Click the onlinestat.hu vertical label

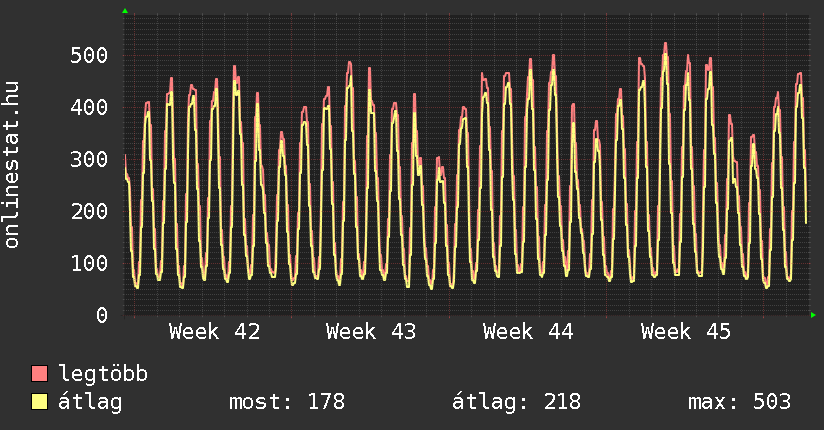13,166
